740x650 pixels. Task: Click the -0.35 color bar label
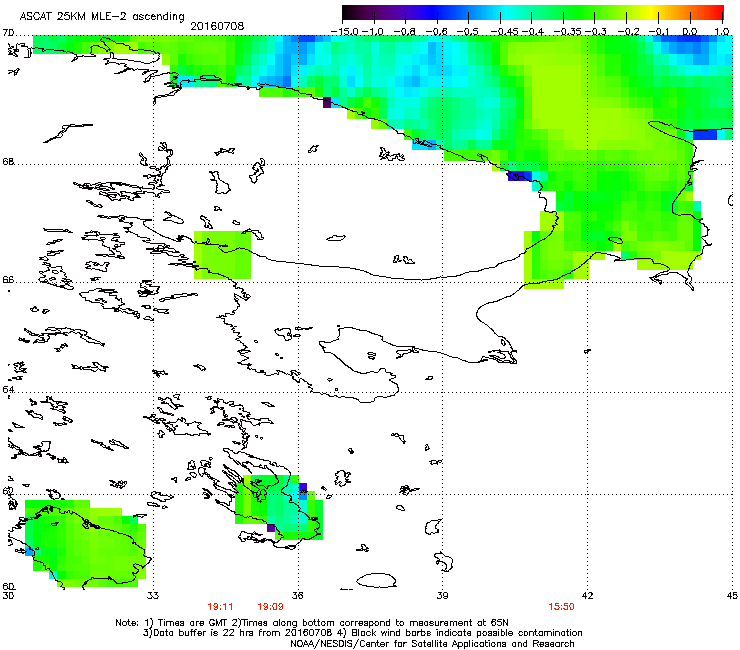(x=567, y=32)
